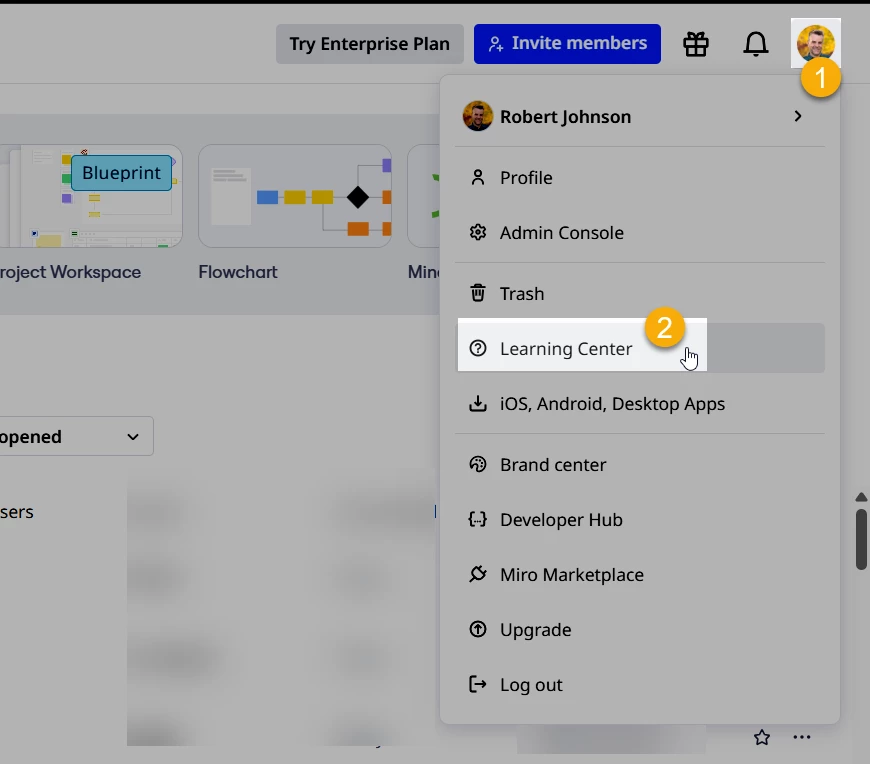Select Profile from the menu
Image resolution: width=870 pixels, height=764 pixels.
pos(640,178)
